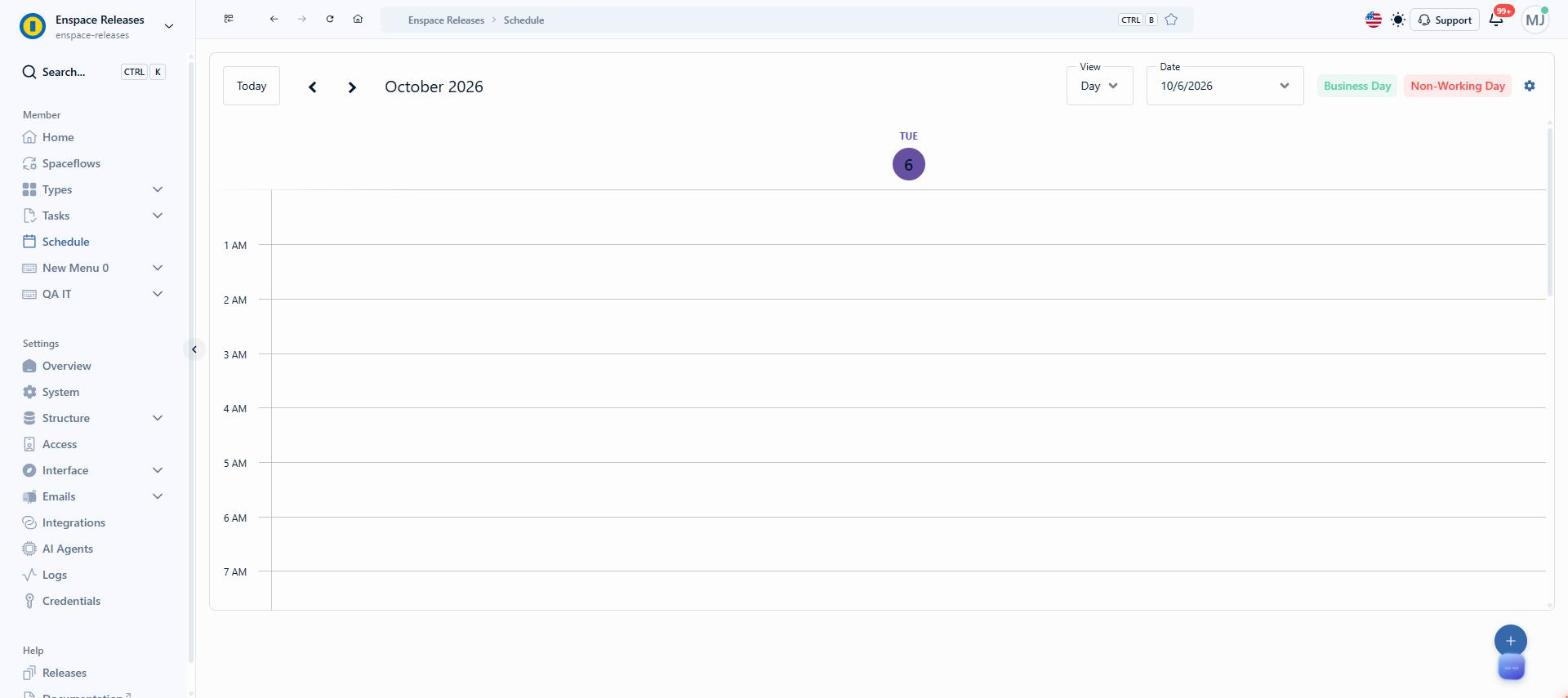Open the AI Agents chip icon
1568x698 pixels.
29,548
